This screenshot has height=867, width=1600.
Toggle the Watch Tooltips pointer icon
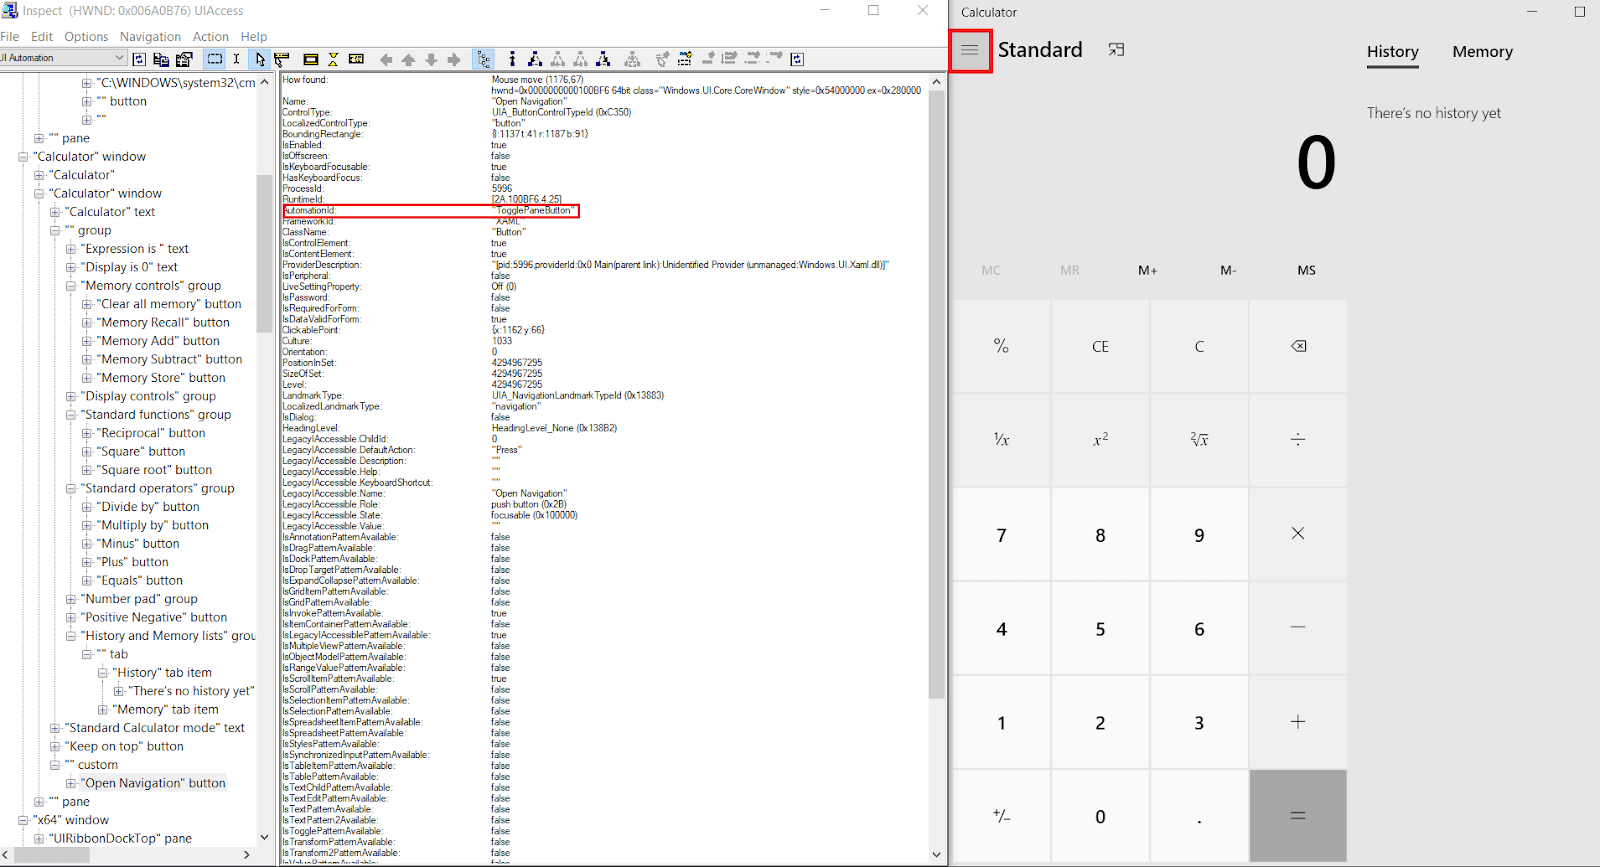click(x=282, y=59)
